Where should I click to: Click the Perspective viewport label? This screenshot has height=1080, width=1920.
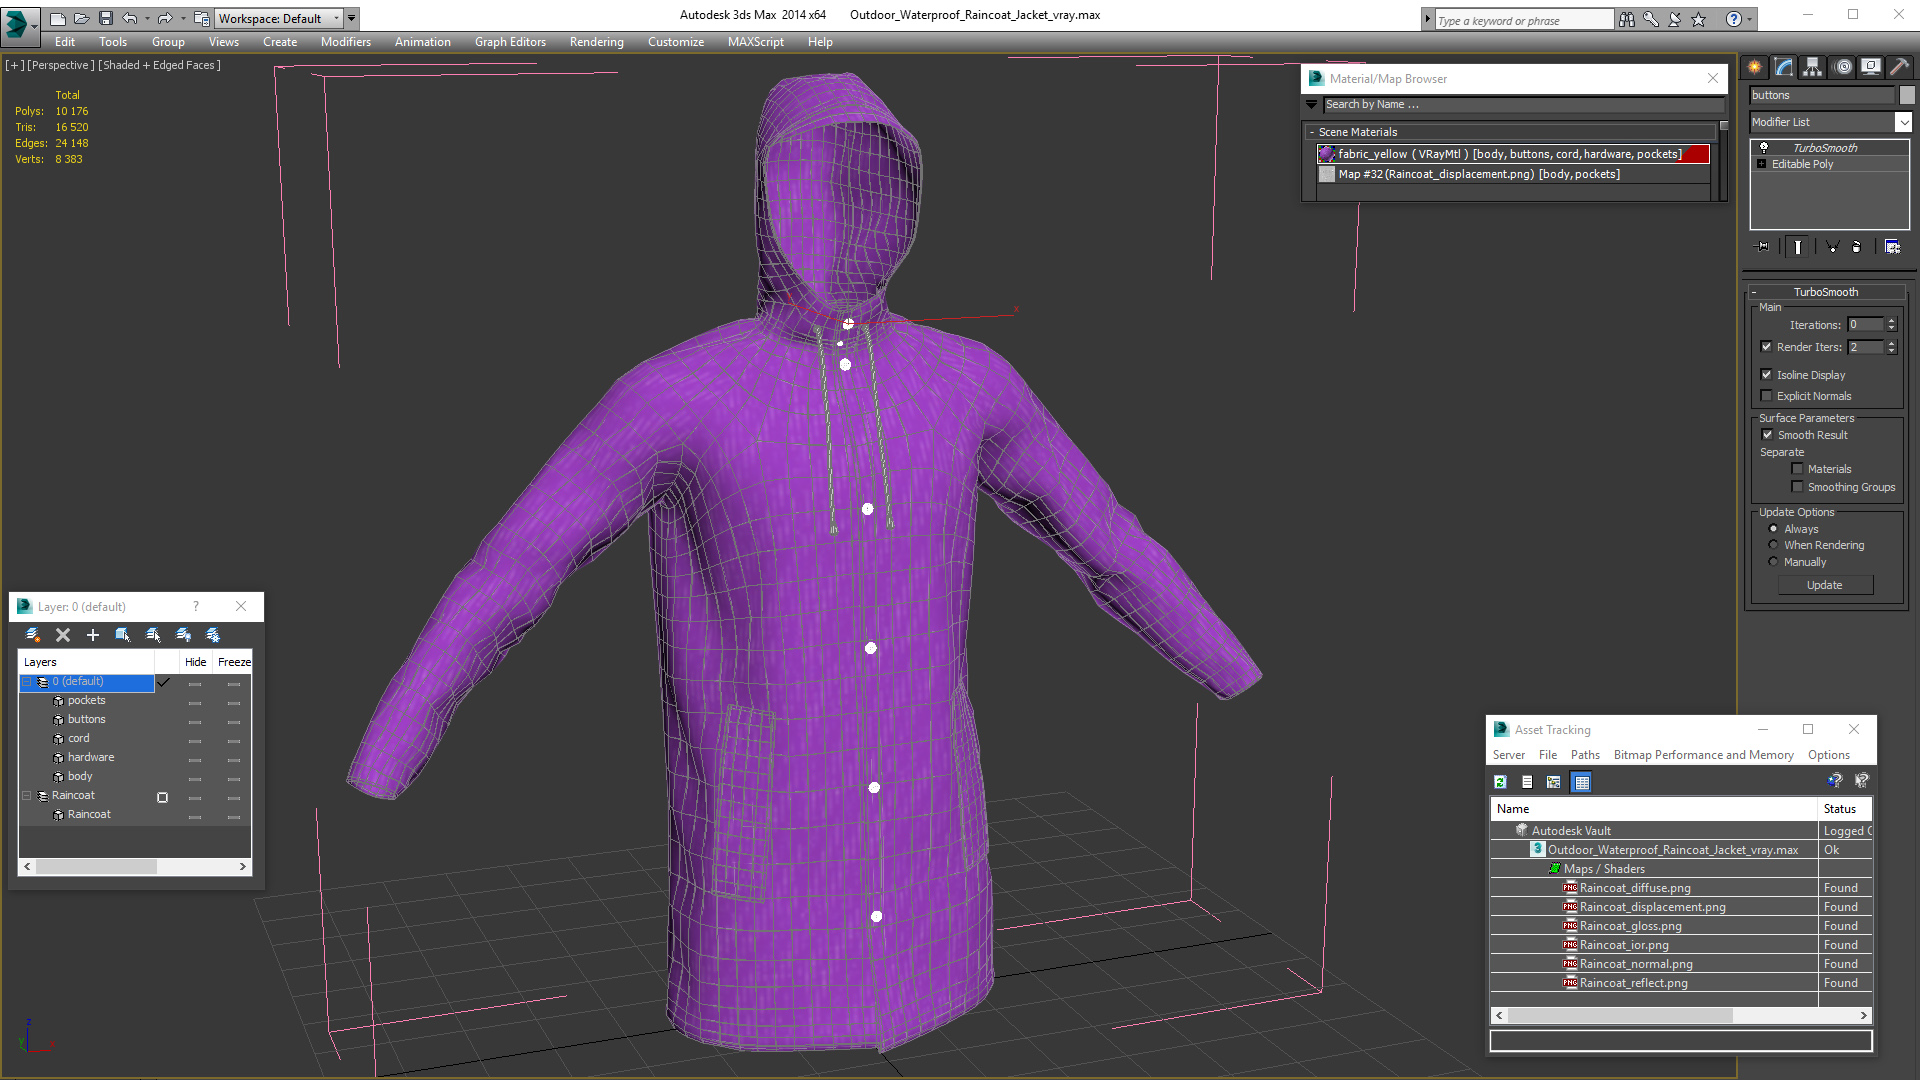[61, 65]
